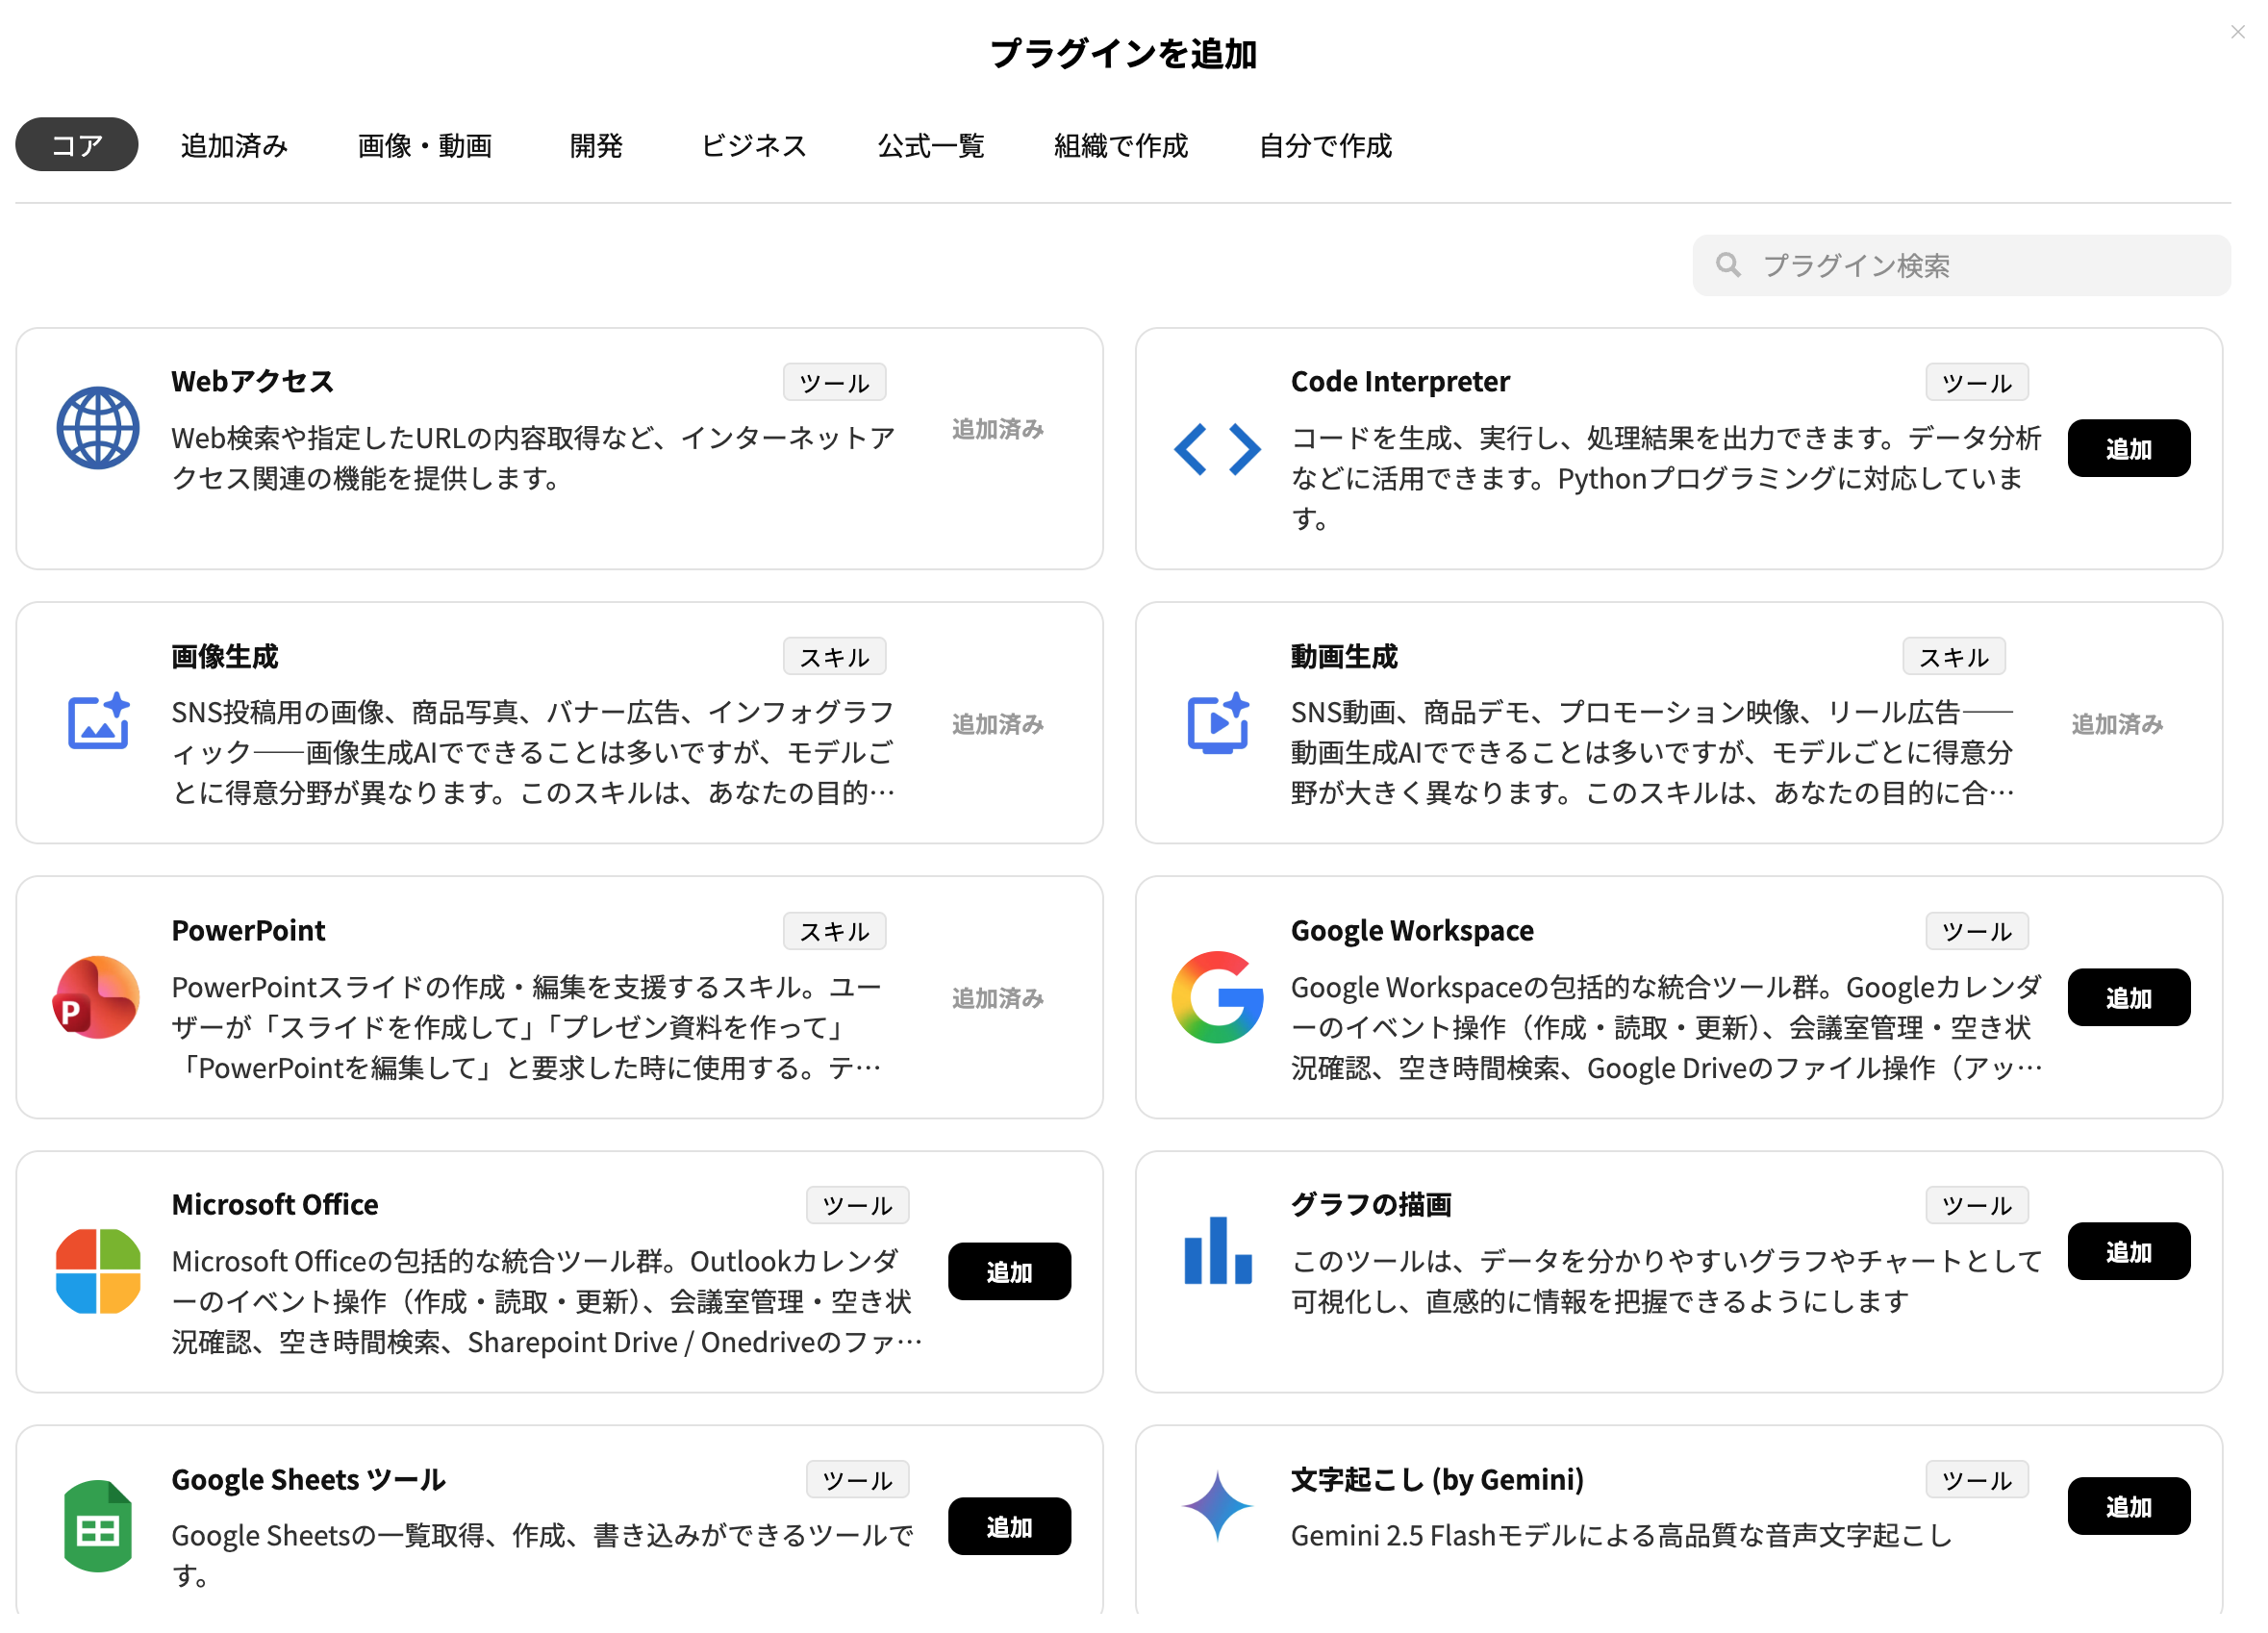Image resolution: width=2268 pixels, height=1633 pixels.
Task: Select the ビジネス category tab
Action: tap(754, 146)
